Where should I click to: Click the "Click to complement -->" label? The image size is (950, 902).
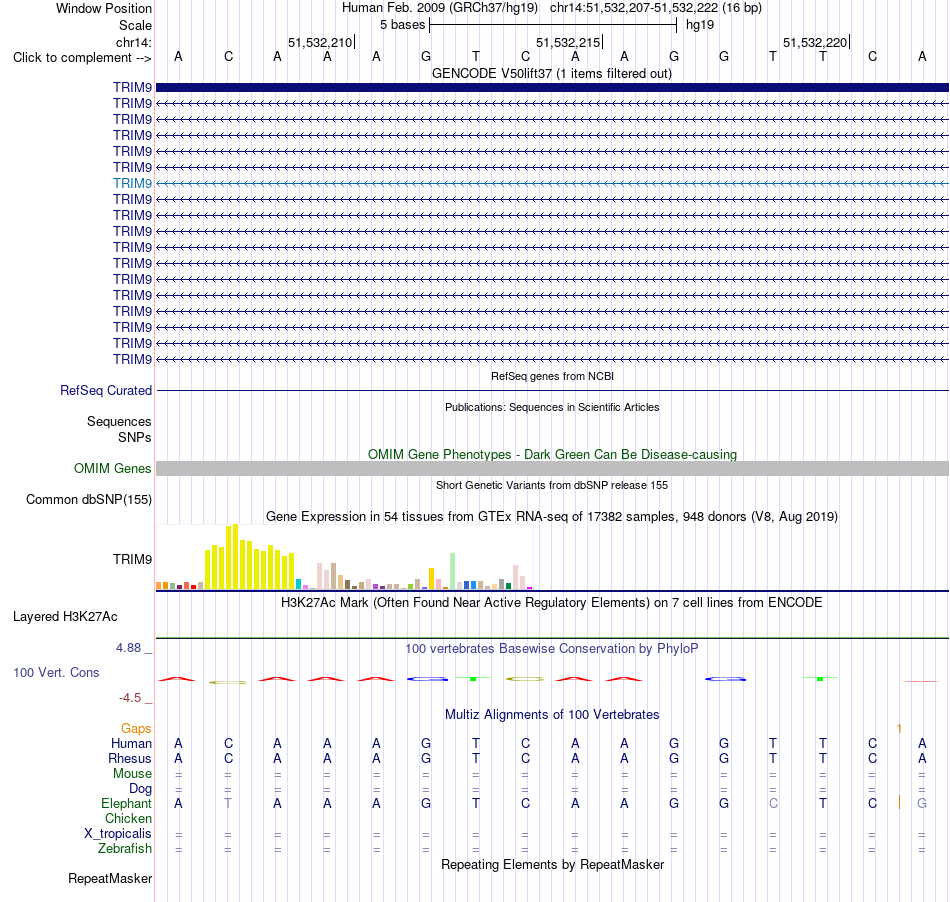[x=82, y=58]
